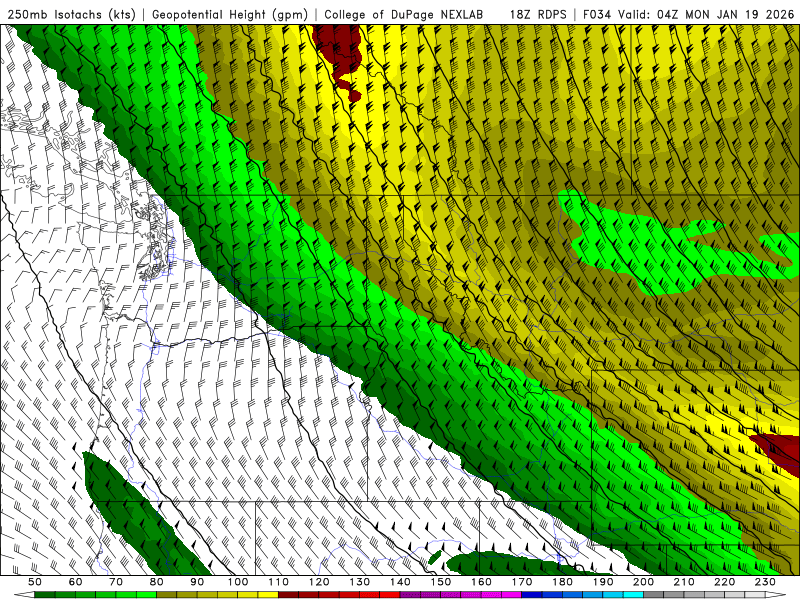Click the 130 label on the color scale

(x=360, y=582)
